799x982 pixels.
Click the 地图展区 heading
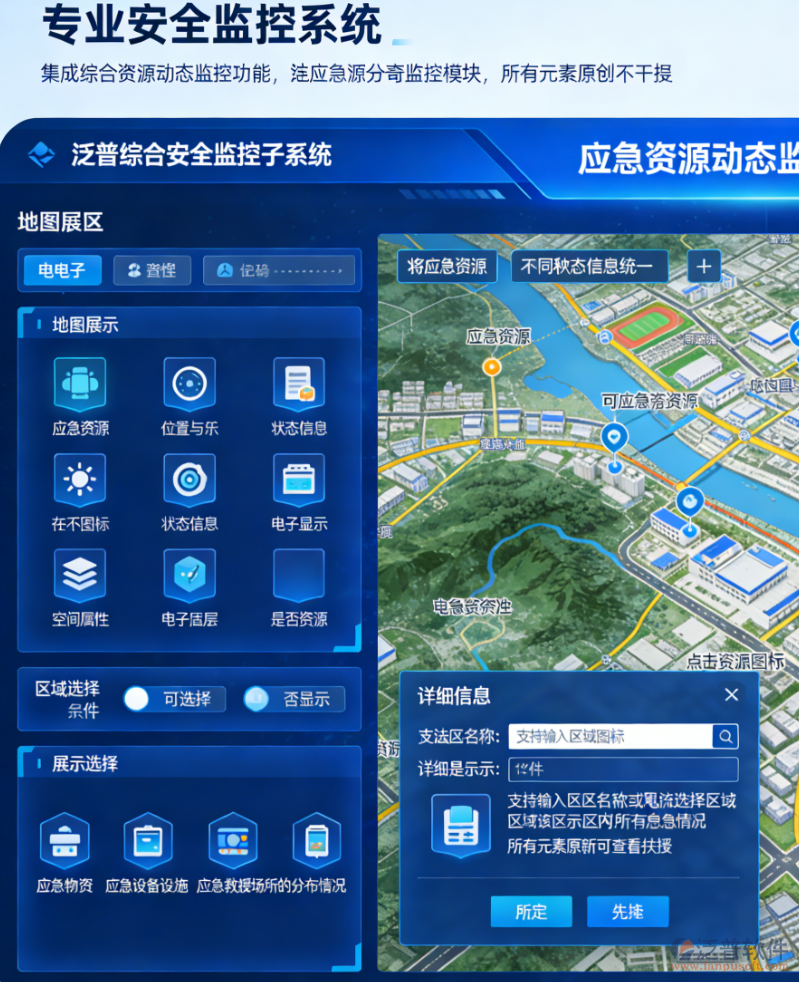tap(60, 222)
